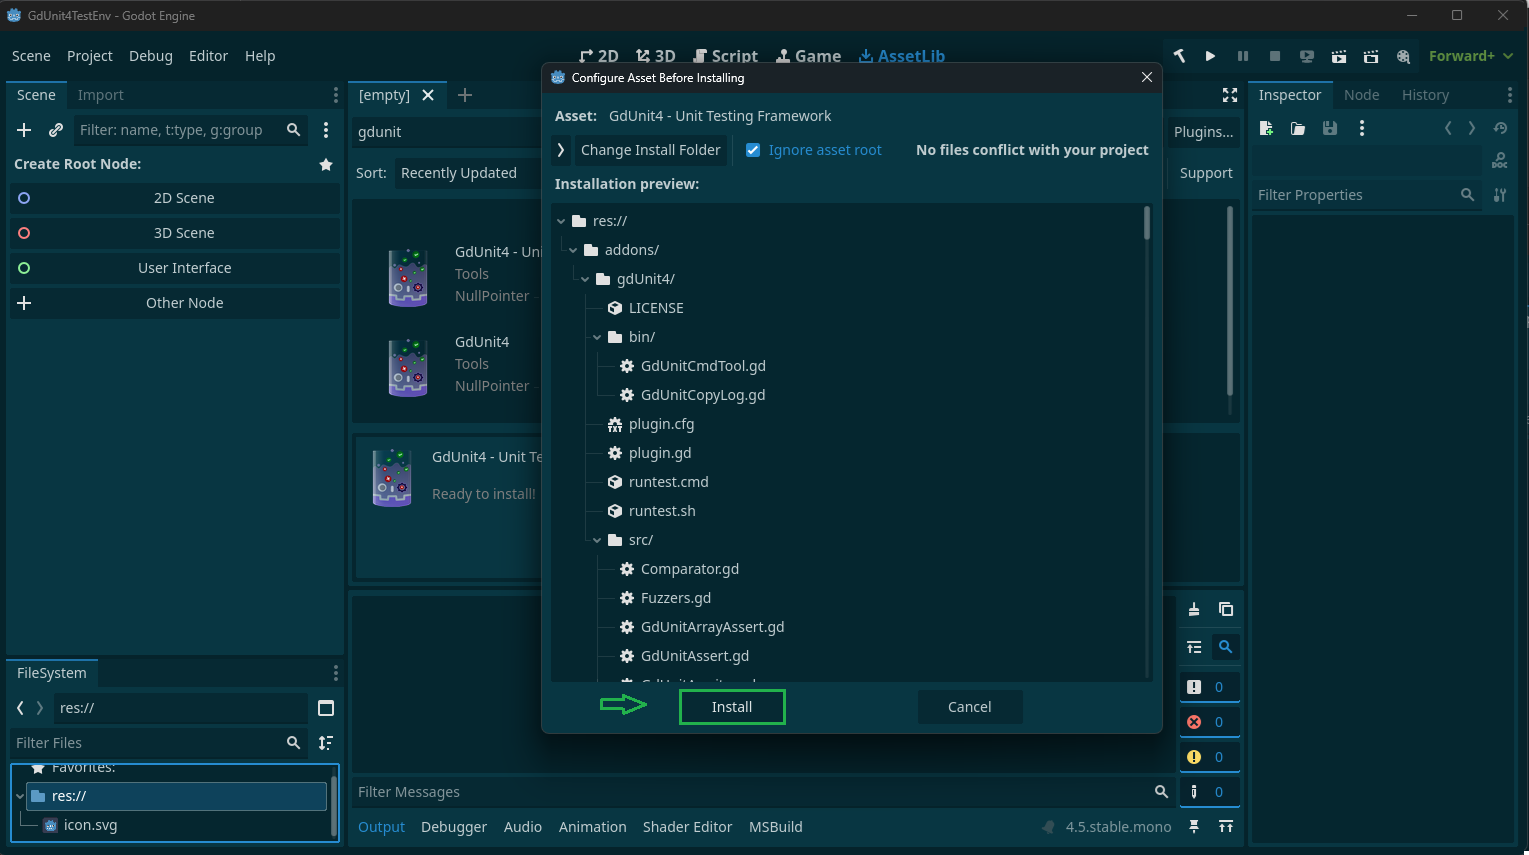Viewport: 1529px width, 855px height.
Task: Toggle the FileSystem split mode icon
Action: (x=326, y=708)
